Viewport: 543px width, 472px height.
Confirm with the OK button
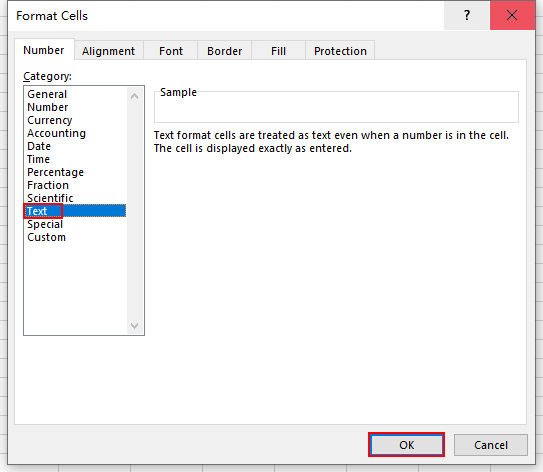[407, 445]
